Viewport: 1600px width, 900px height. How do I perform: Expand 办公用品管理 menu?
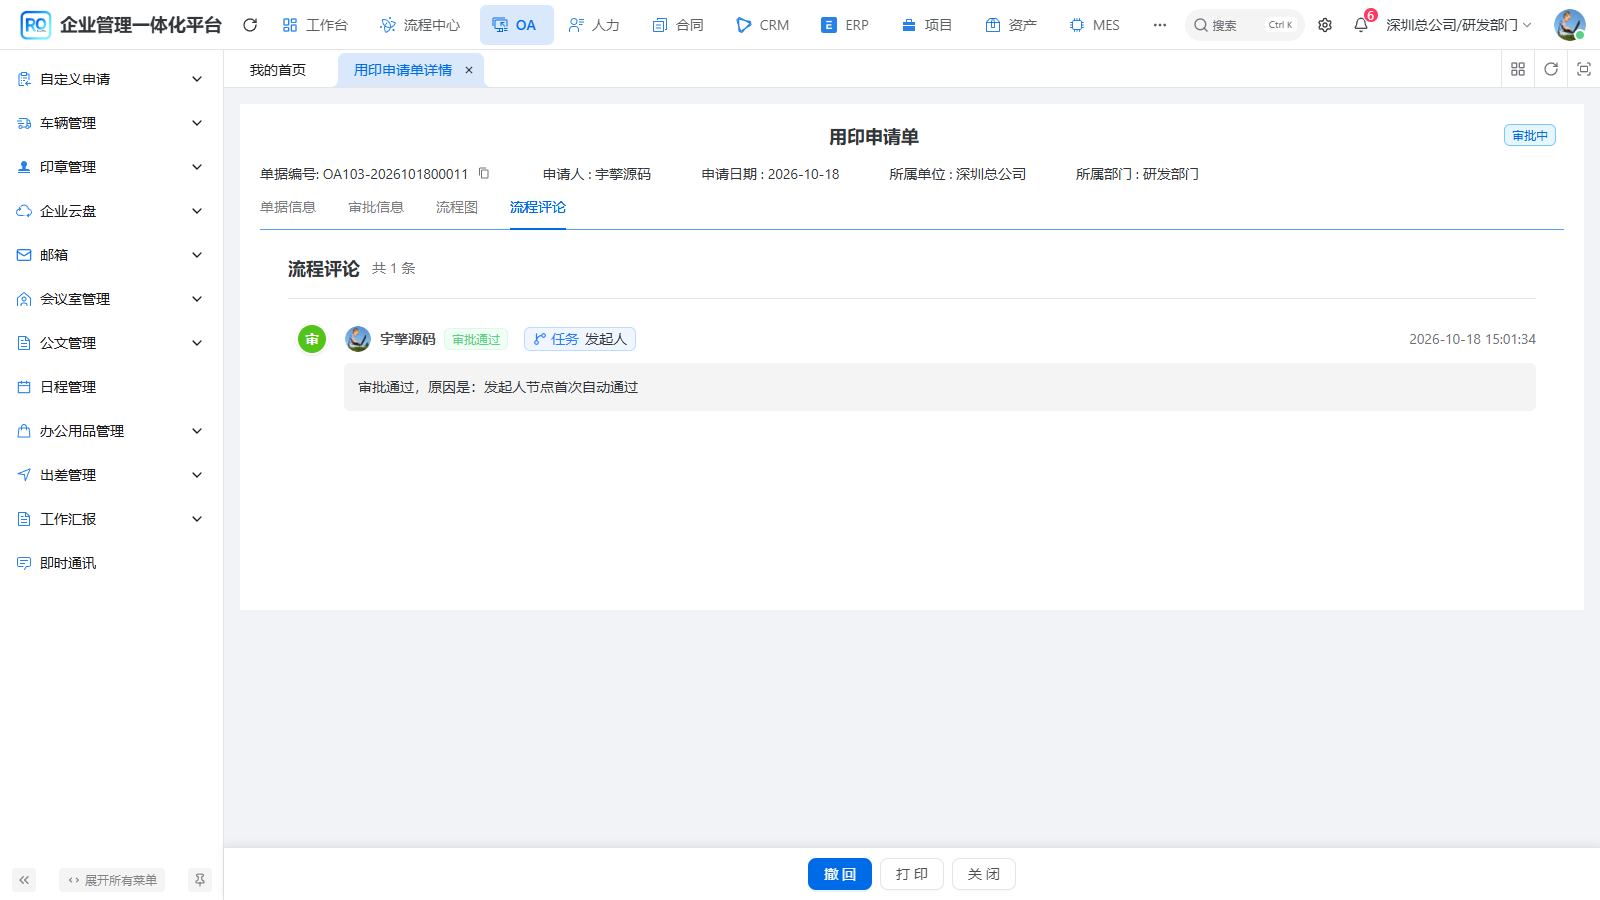coord(111,431)
